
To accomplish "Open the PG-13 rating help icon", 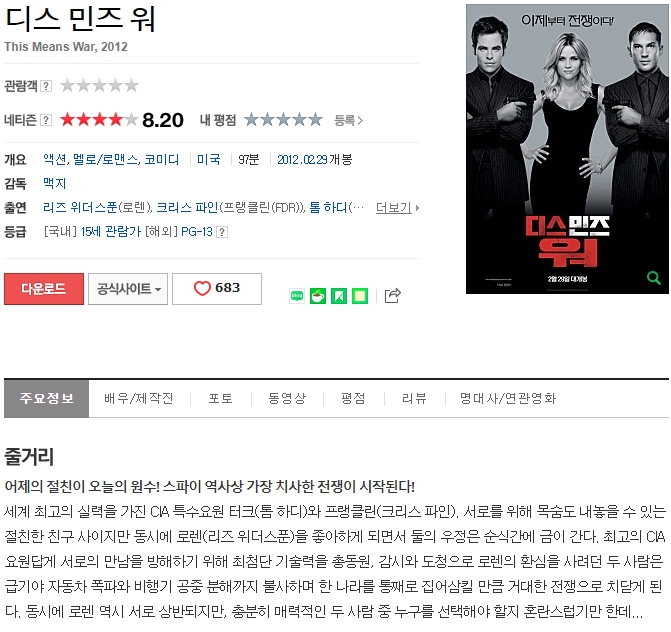I will coord(222,232).
